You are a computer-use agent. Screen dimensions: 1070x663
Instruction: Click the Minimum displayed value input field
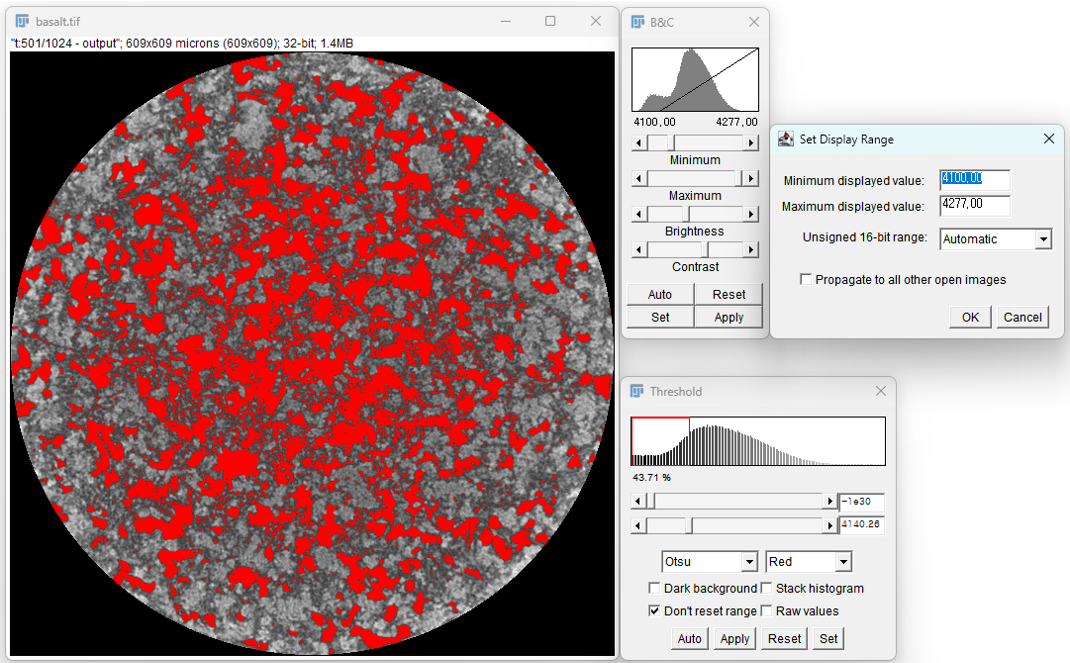tap(973, 180)
